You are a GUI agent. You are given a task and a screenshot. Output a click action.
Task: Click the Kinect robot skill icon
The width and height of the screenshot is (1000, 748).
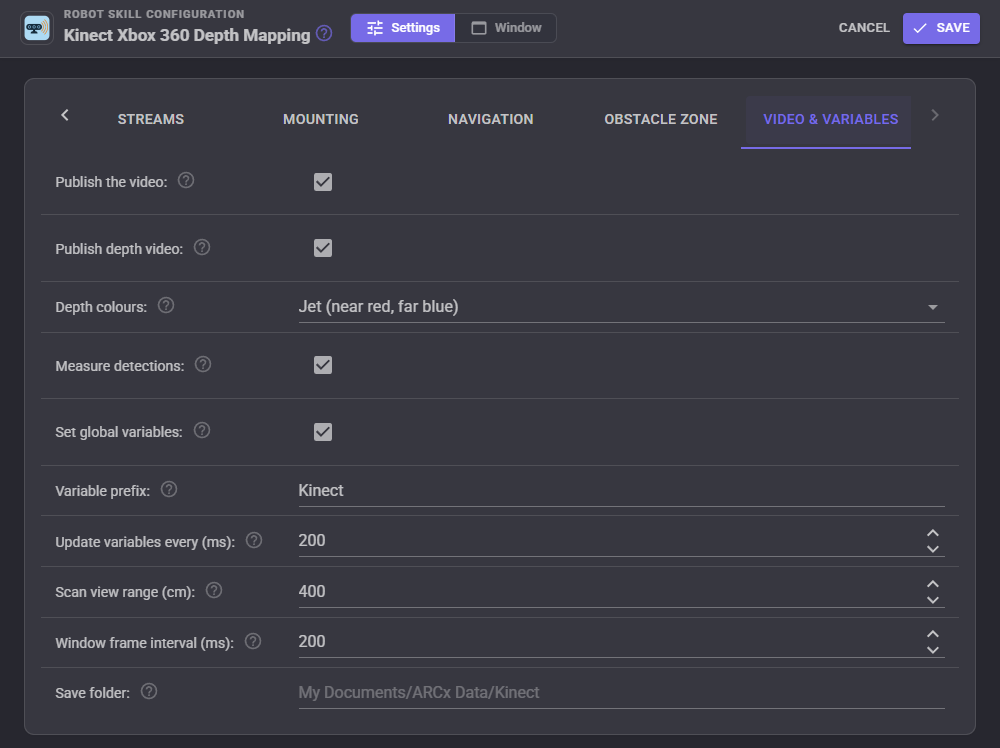pyautogui.click(x=37, y=28)
